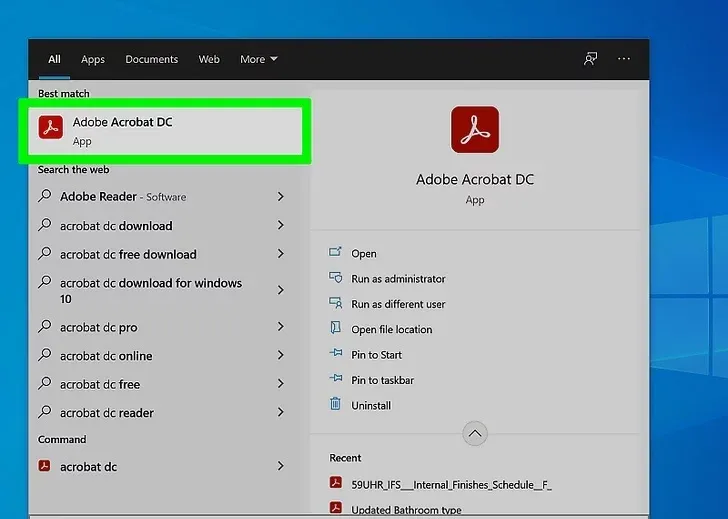Switch to the Web tab
The image size is (728, 519).
(209, 59)
